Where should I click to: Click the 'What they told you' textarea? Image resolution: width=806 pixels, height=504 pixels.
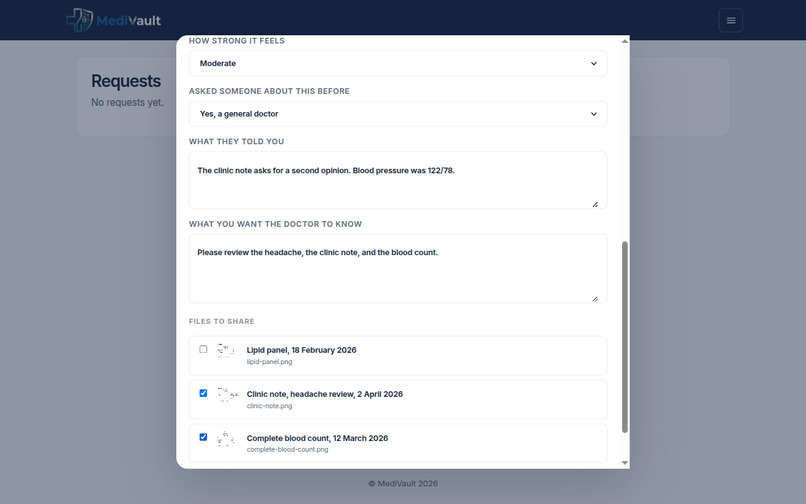398,180
